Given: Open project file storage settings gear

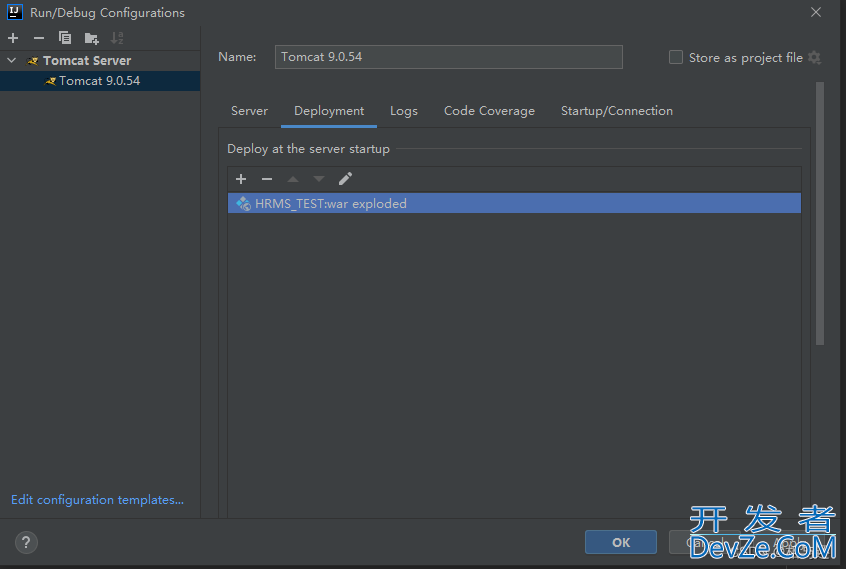Looking at the screenshot, I should [815, 58].
